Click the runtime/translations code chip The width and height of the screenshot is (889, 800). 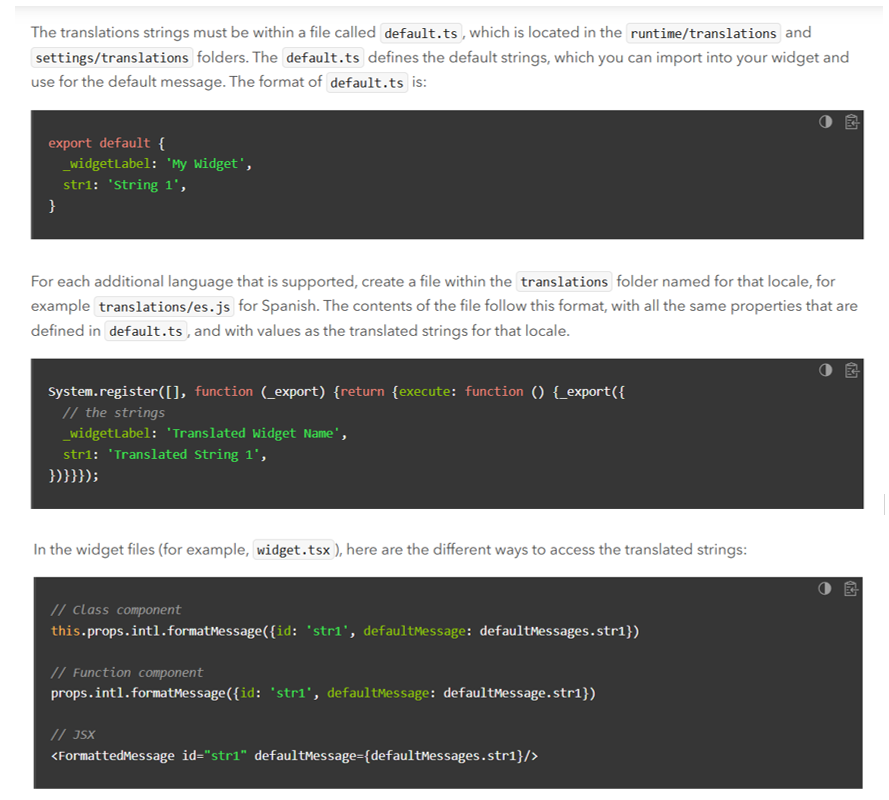click(x=703, y=32)
